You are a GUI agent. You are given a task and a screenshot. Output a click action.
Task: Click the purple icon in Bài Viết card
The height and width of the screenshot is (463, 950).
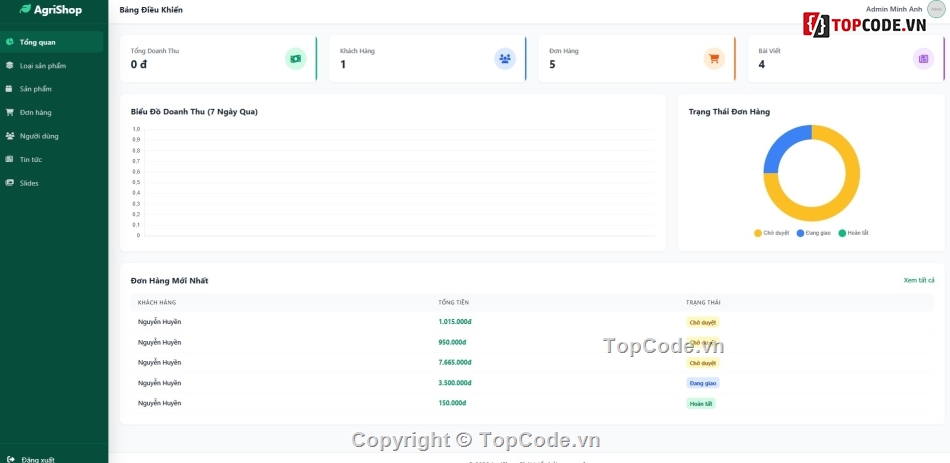923,59
